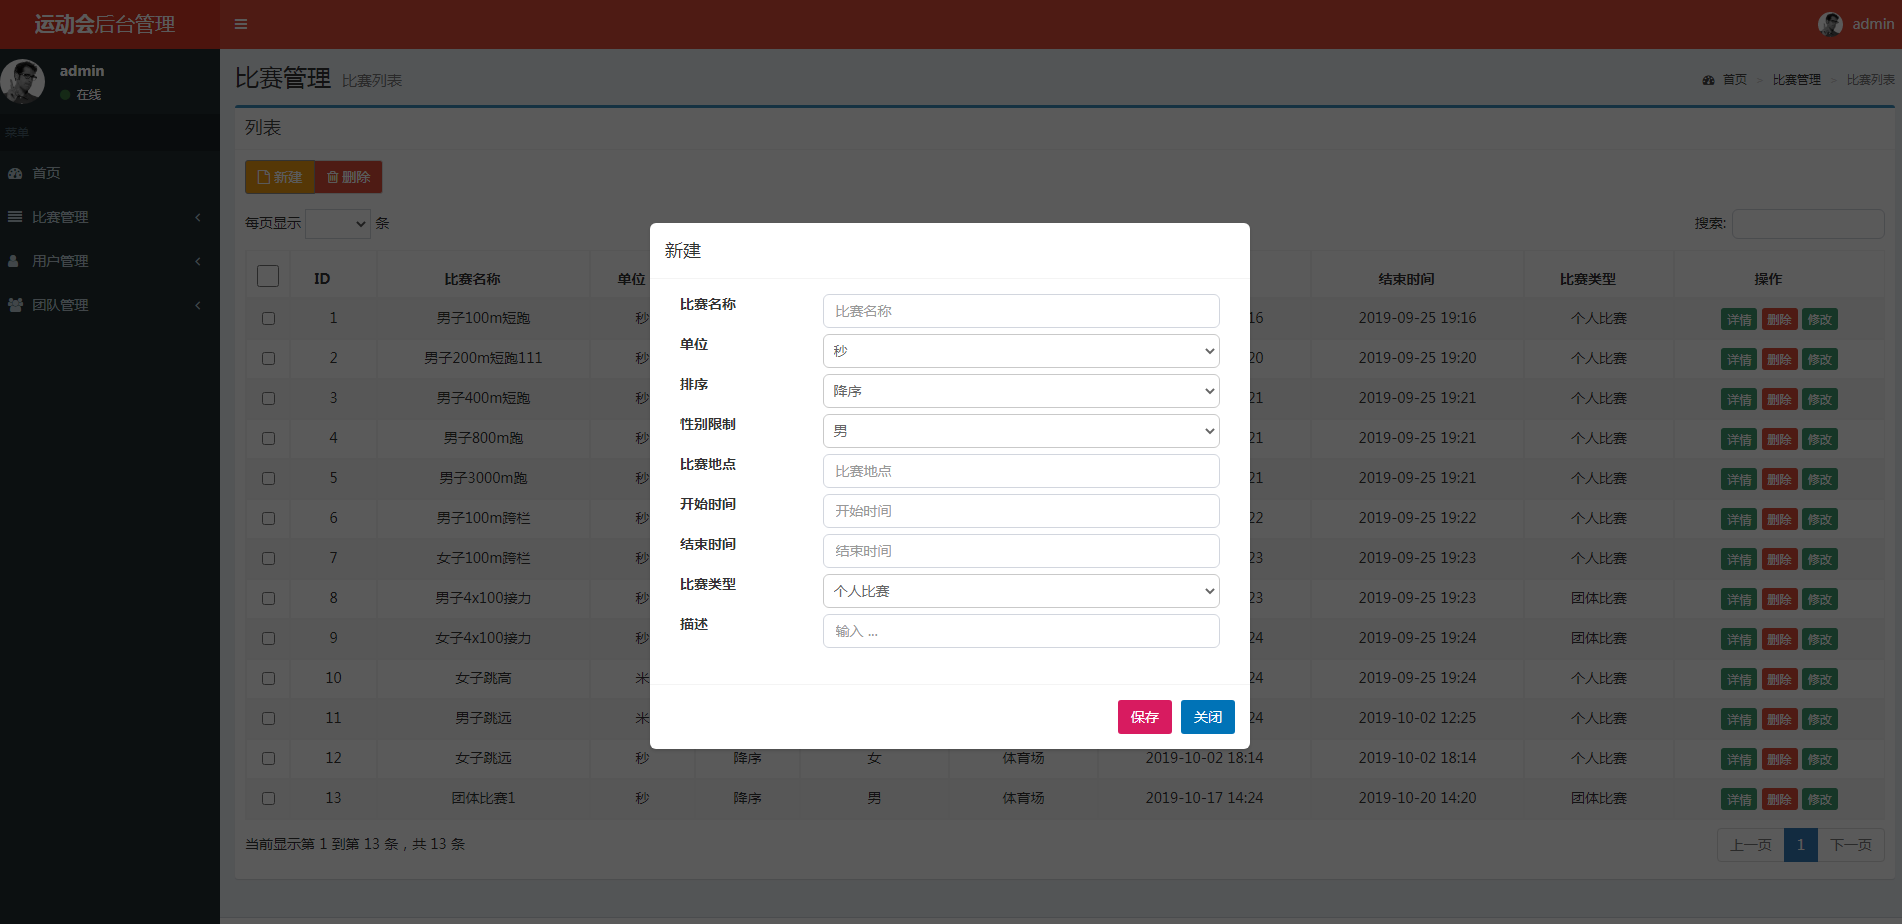The height and width of the screenshot is (924, 1902).
Task: Click the 比赛地点 input field
Action: coord(1021,471)
